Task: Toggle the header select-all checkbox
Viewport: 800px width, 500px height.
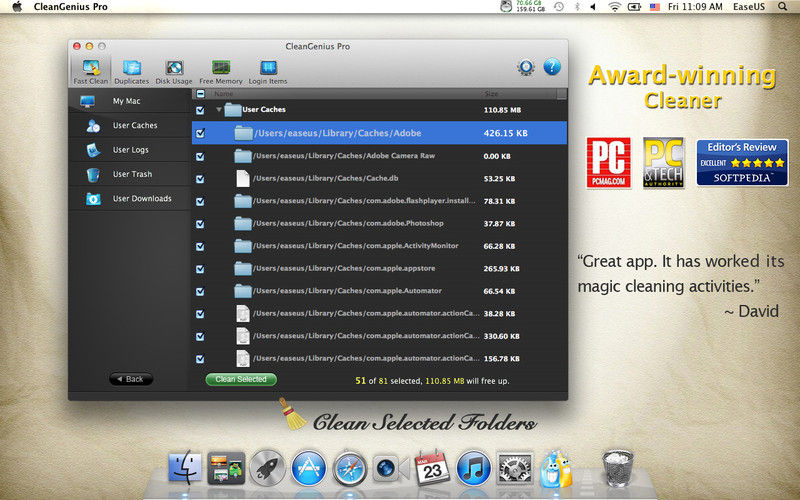Action: tap(201, 94)
